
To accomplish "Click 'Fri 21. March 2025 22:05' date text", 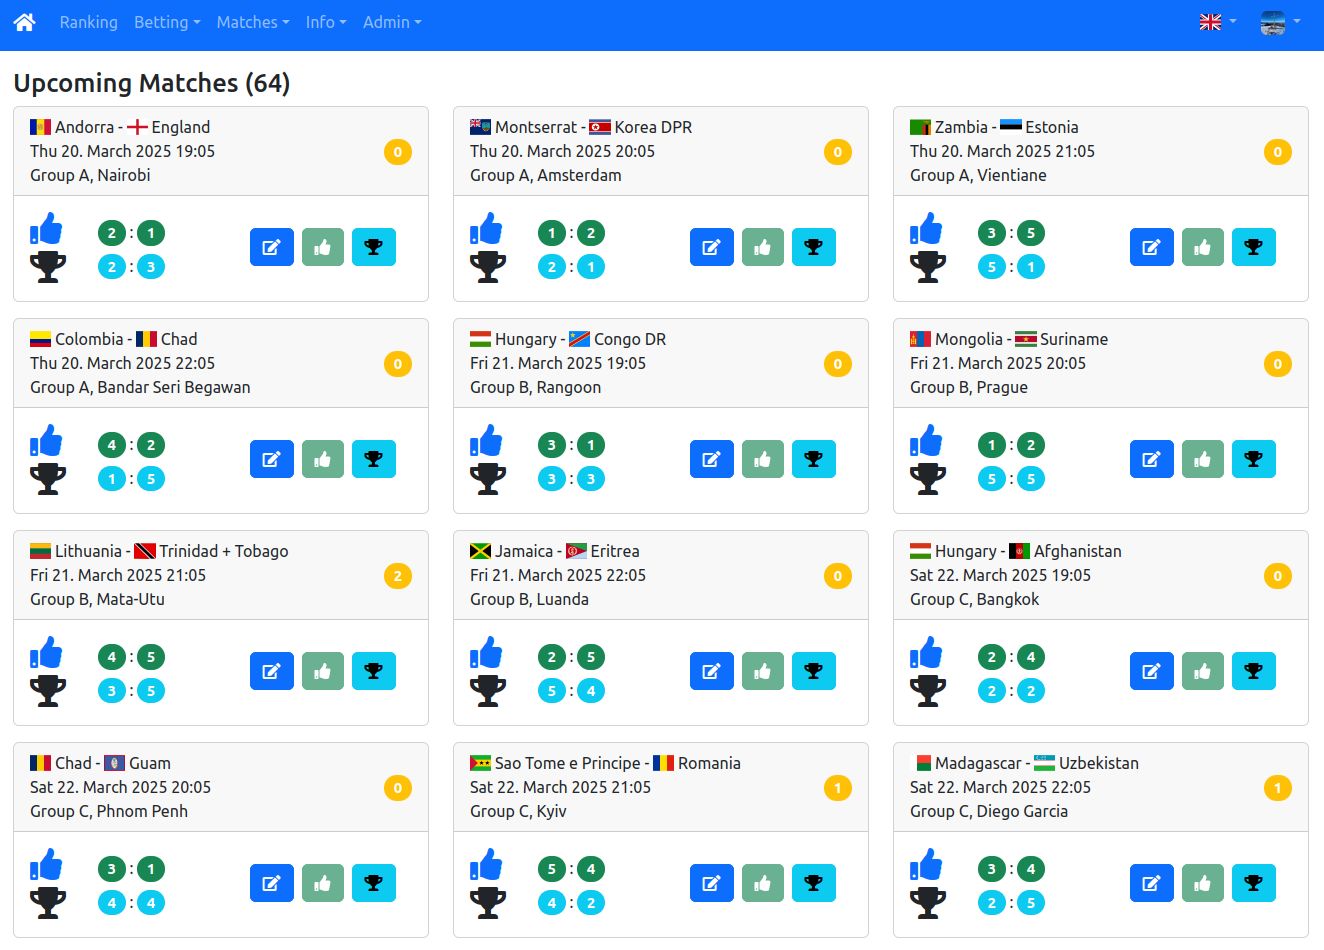I will (x=558, y=575).
